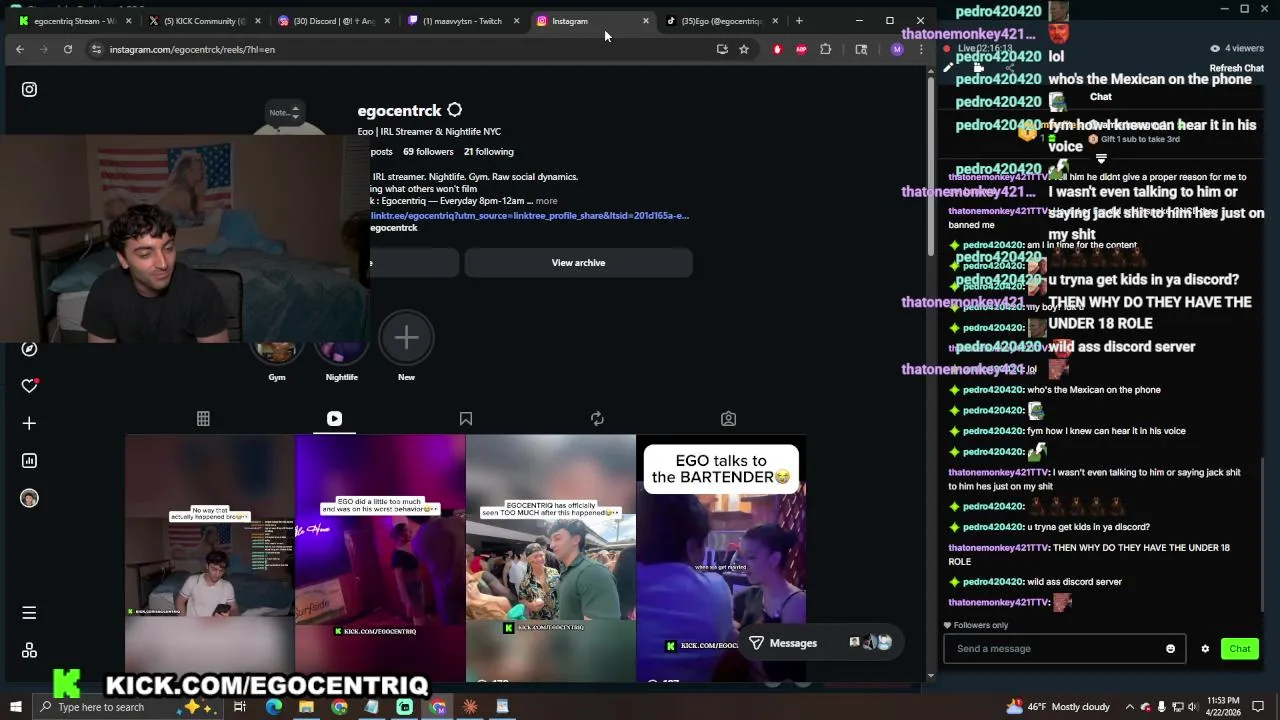Switch to the Ego TikTok browser tab

tap(720, 21)
